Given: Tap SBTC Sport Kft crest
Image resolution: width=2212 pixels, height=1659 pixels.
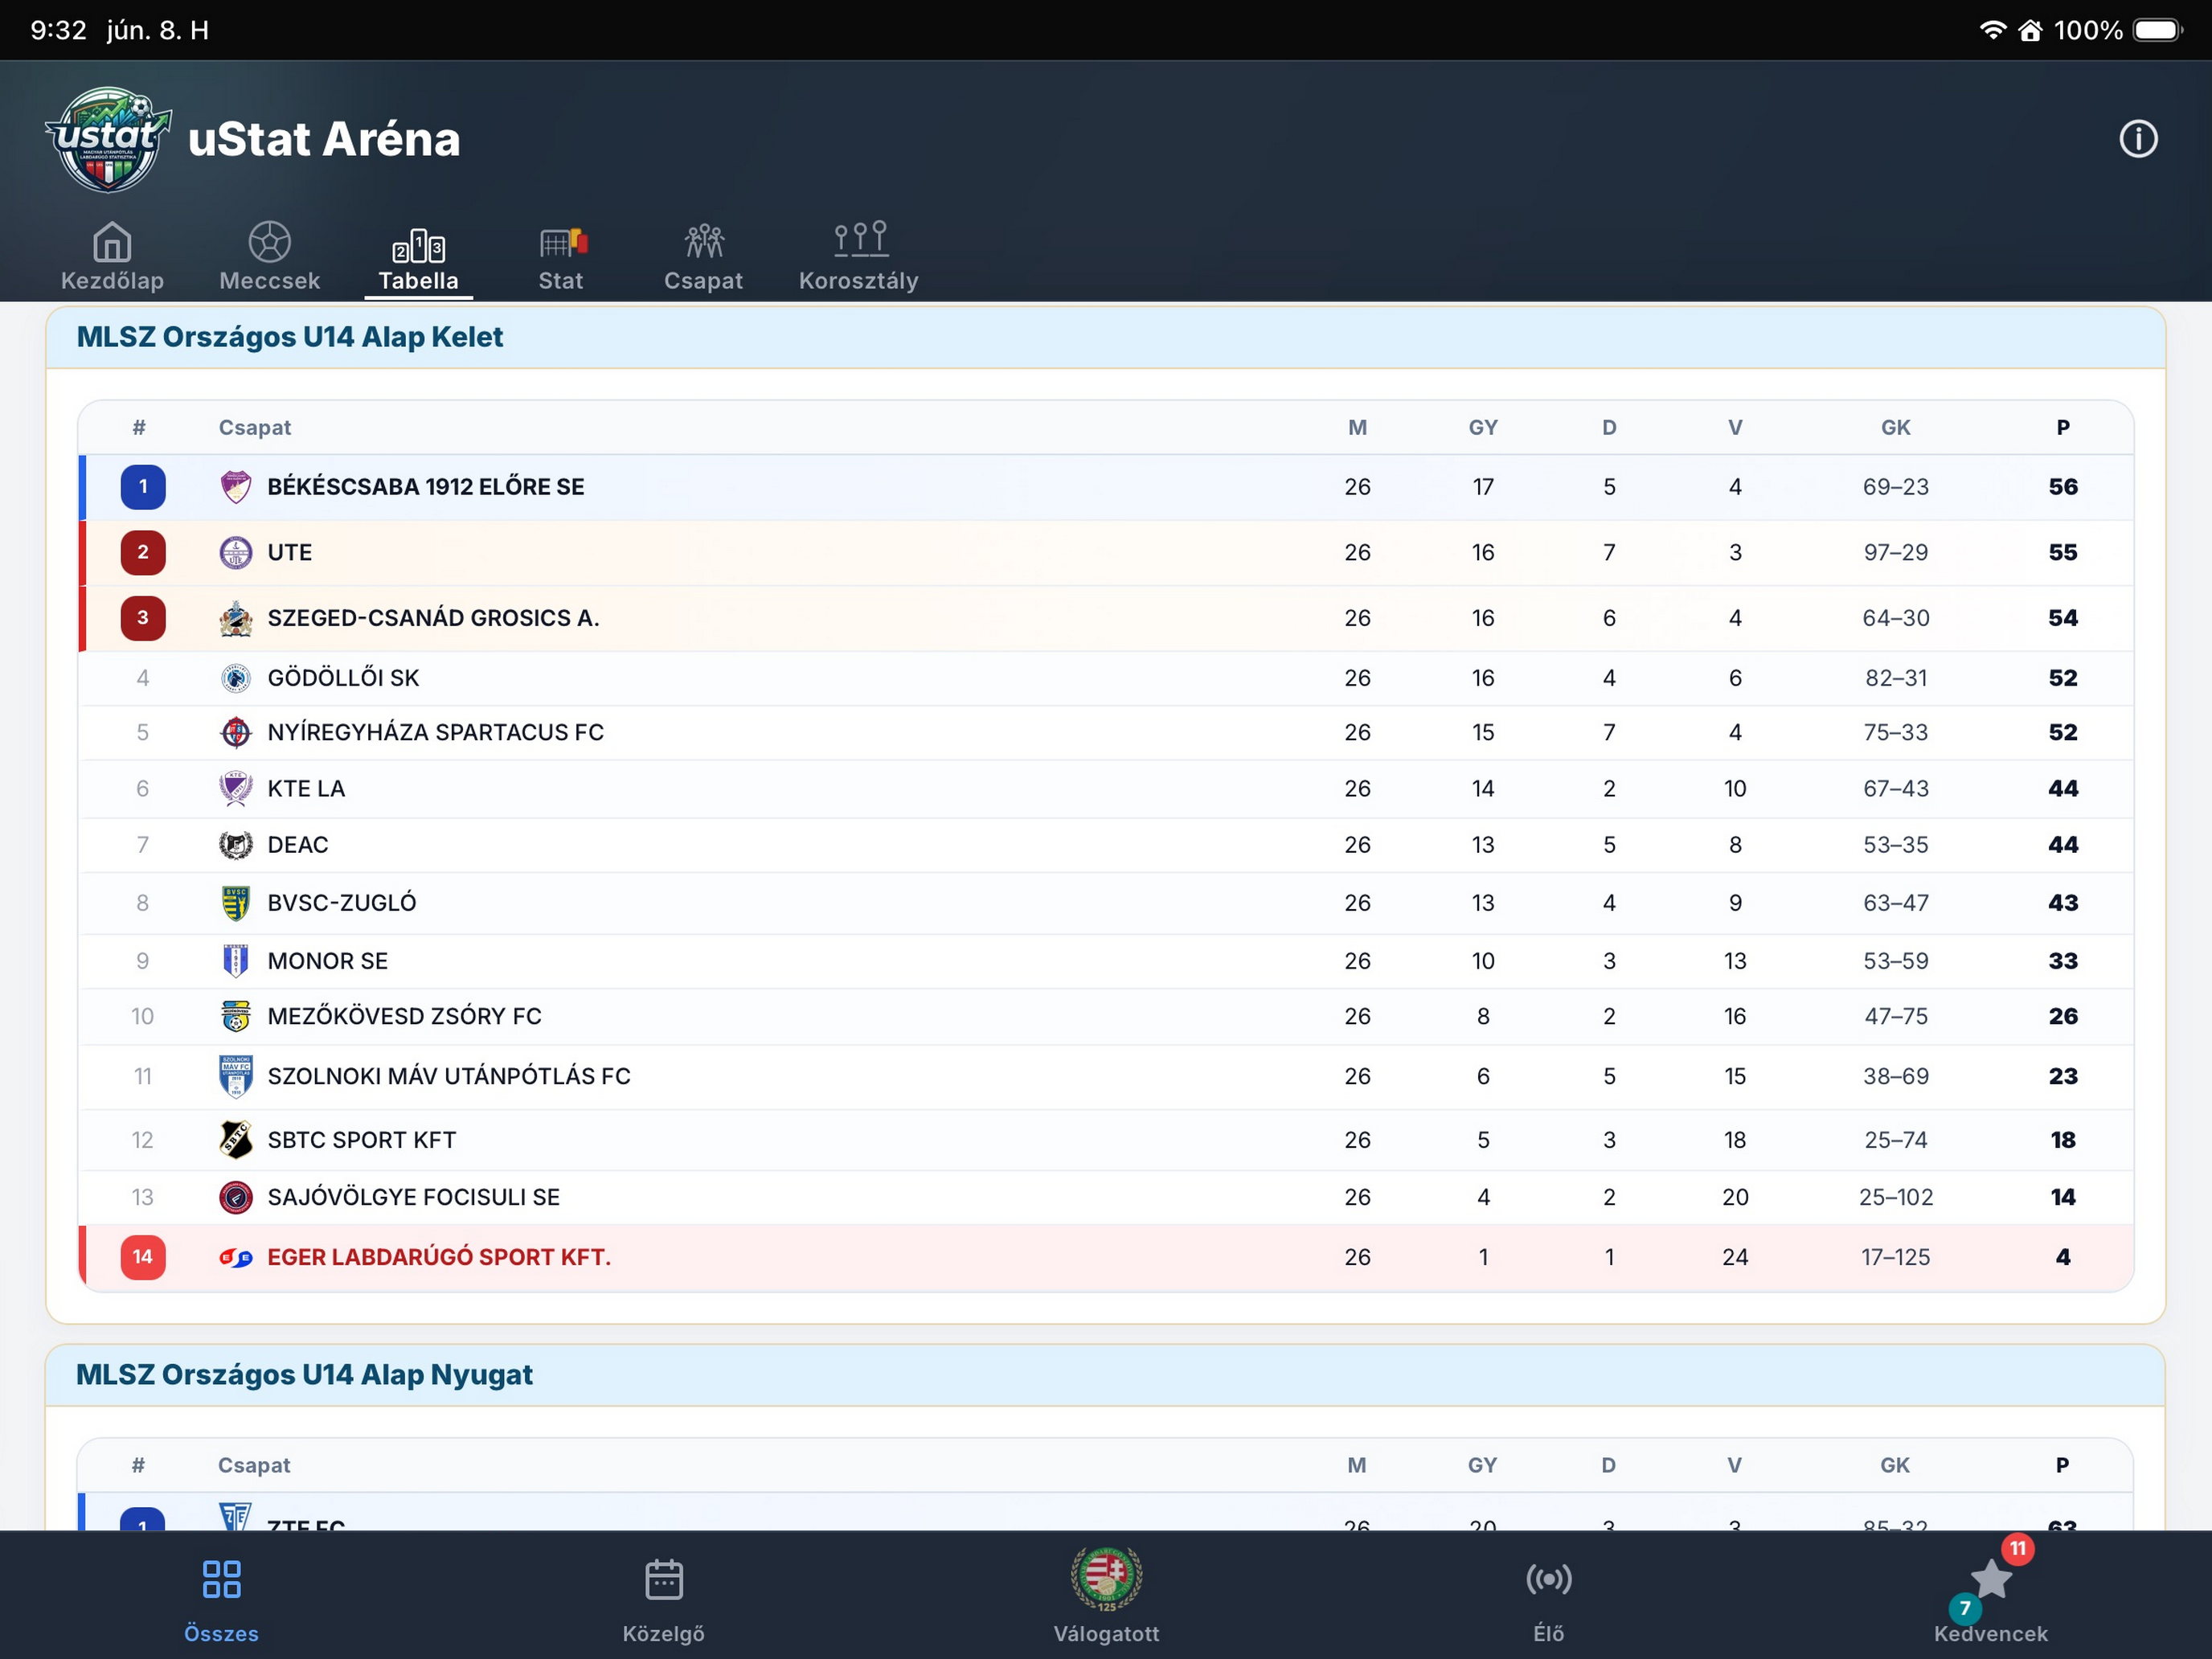Looking at the screenshot, I should tap(236, 1140).
